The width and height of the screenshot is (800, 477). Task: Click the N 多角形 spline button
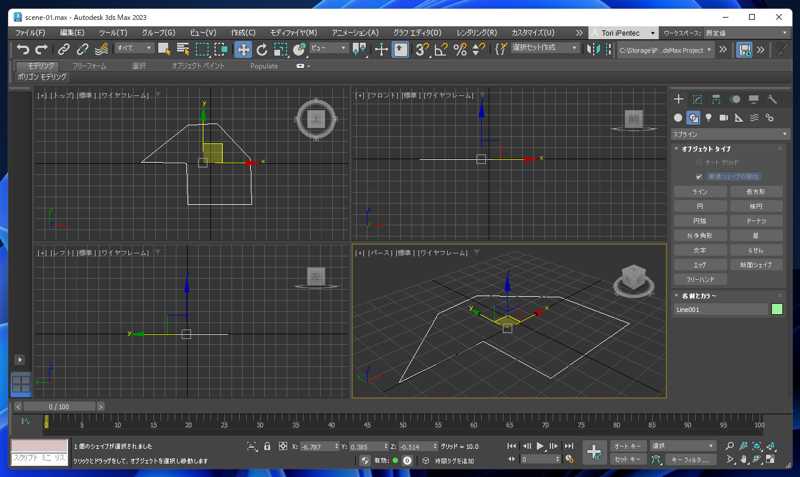click(x=700, y=236)
